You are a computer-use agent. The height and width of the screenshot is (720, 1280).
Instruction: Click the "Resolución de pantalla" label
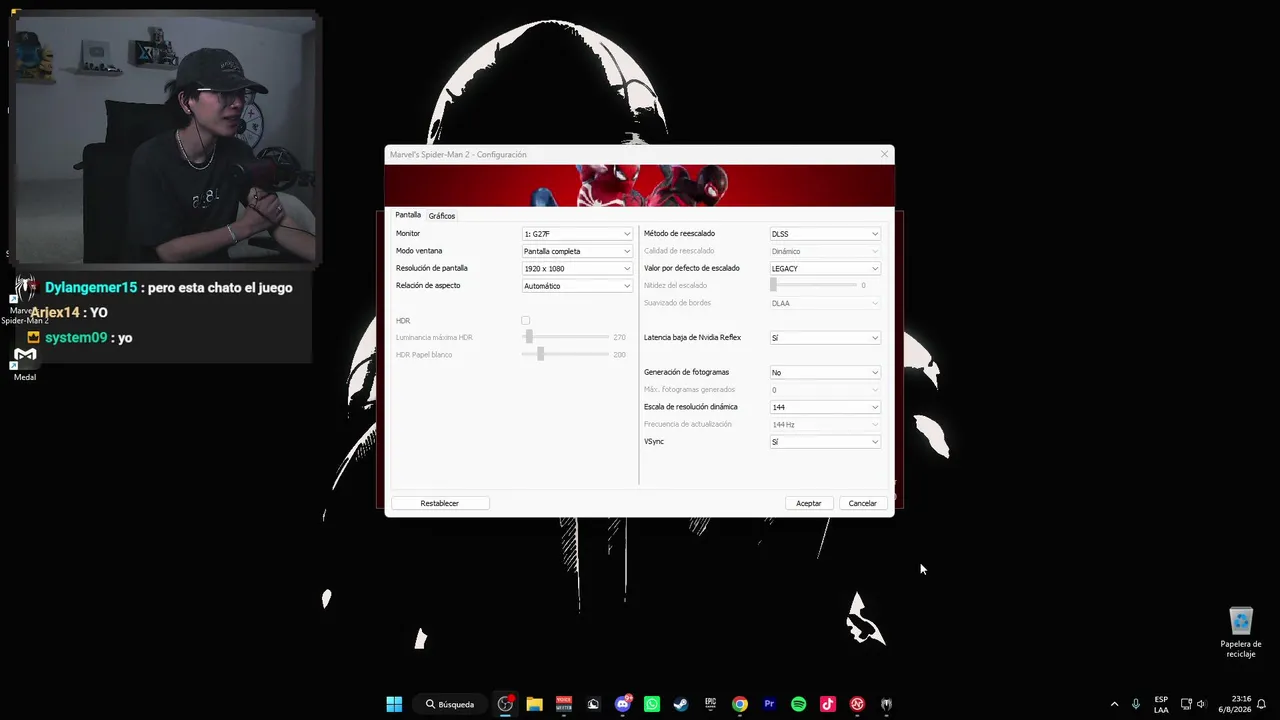[432, 268]
